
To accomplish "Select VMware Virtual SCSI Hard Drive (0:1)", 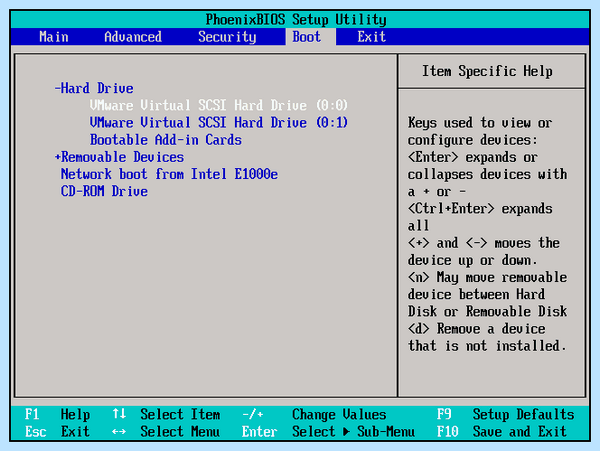I will pos(218,123).
